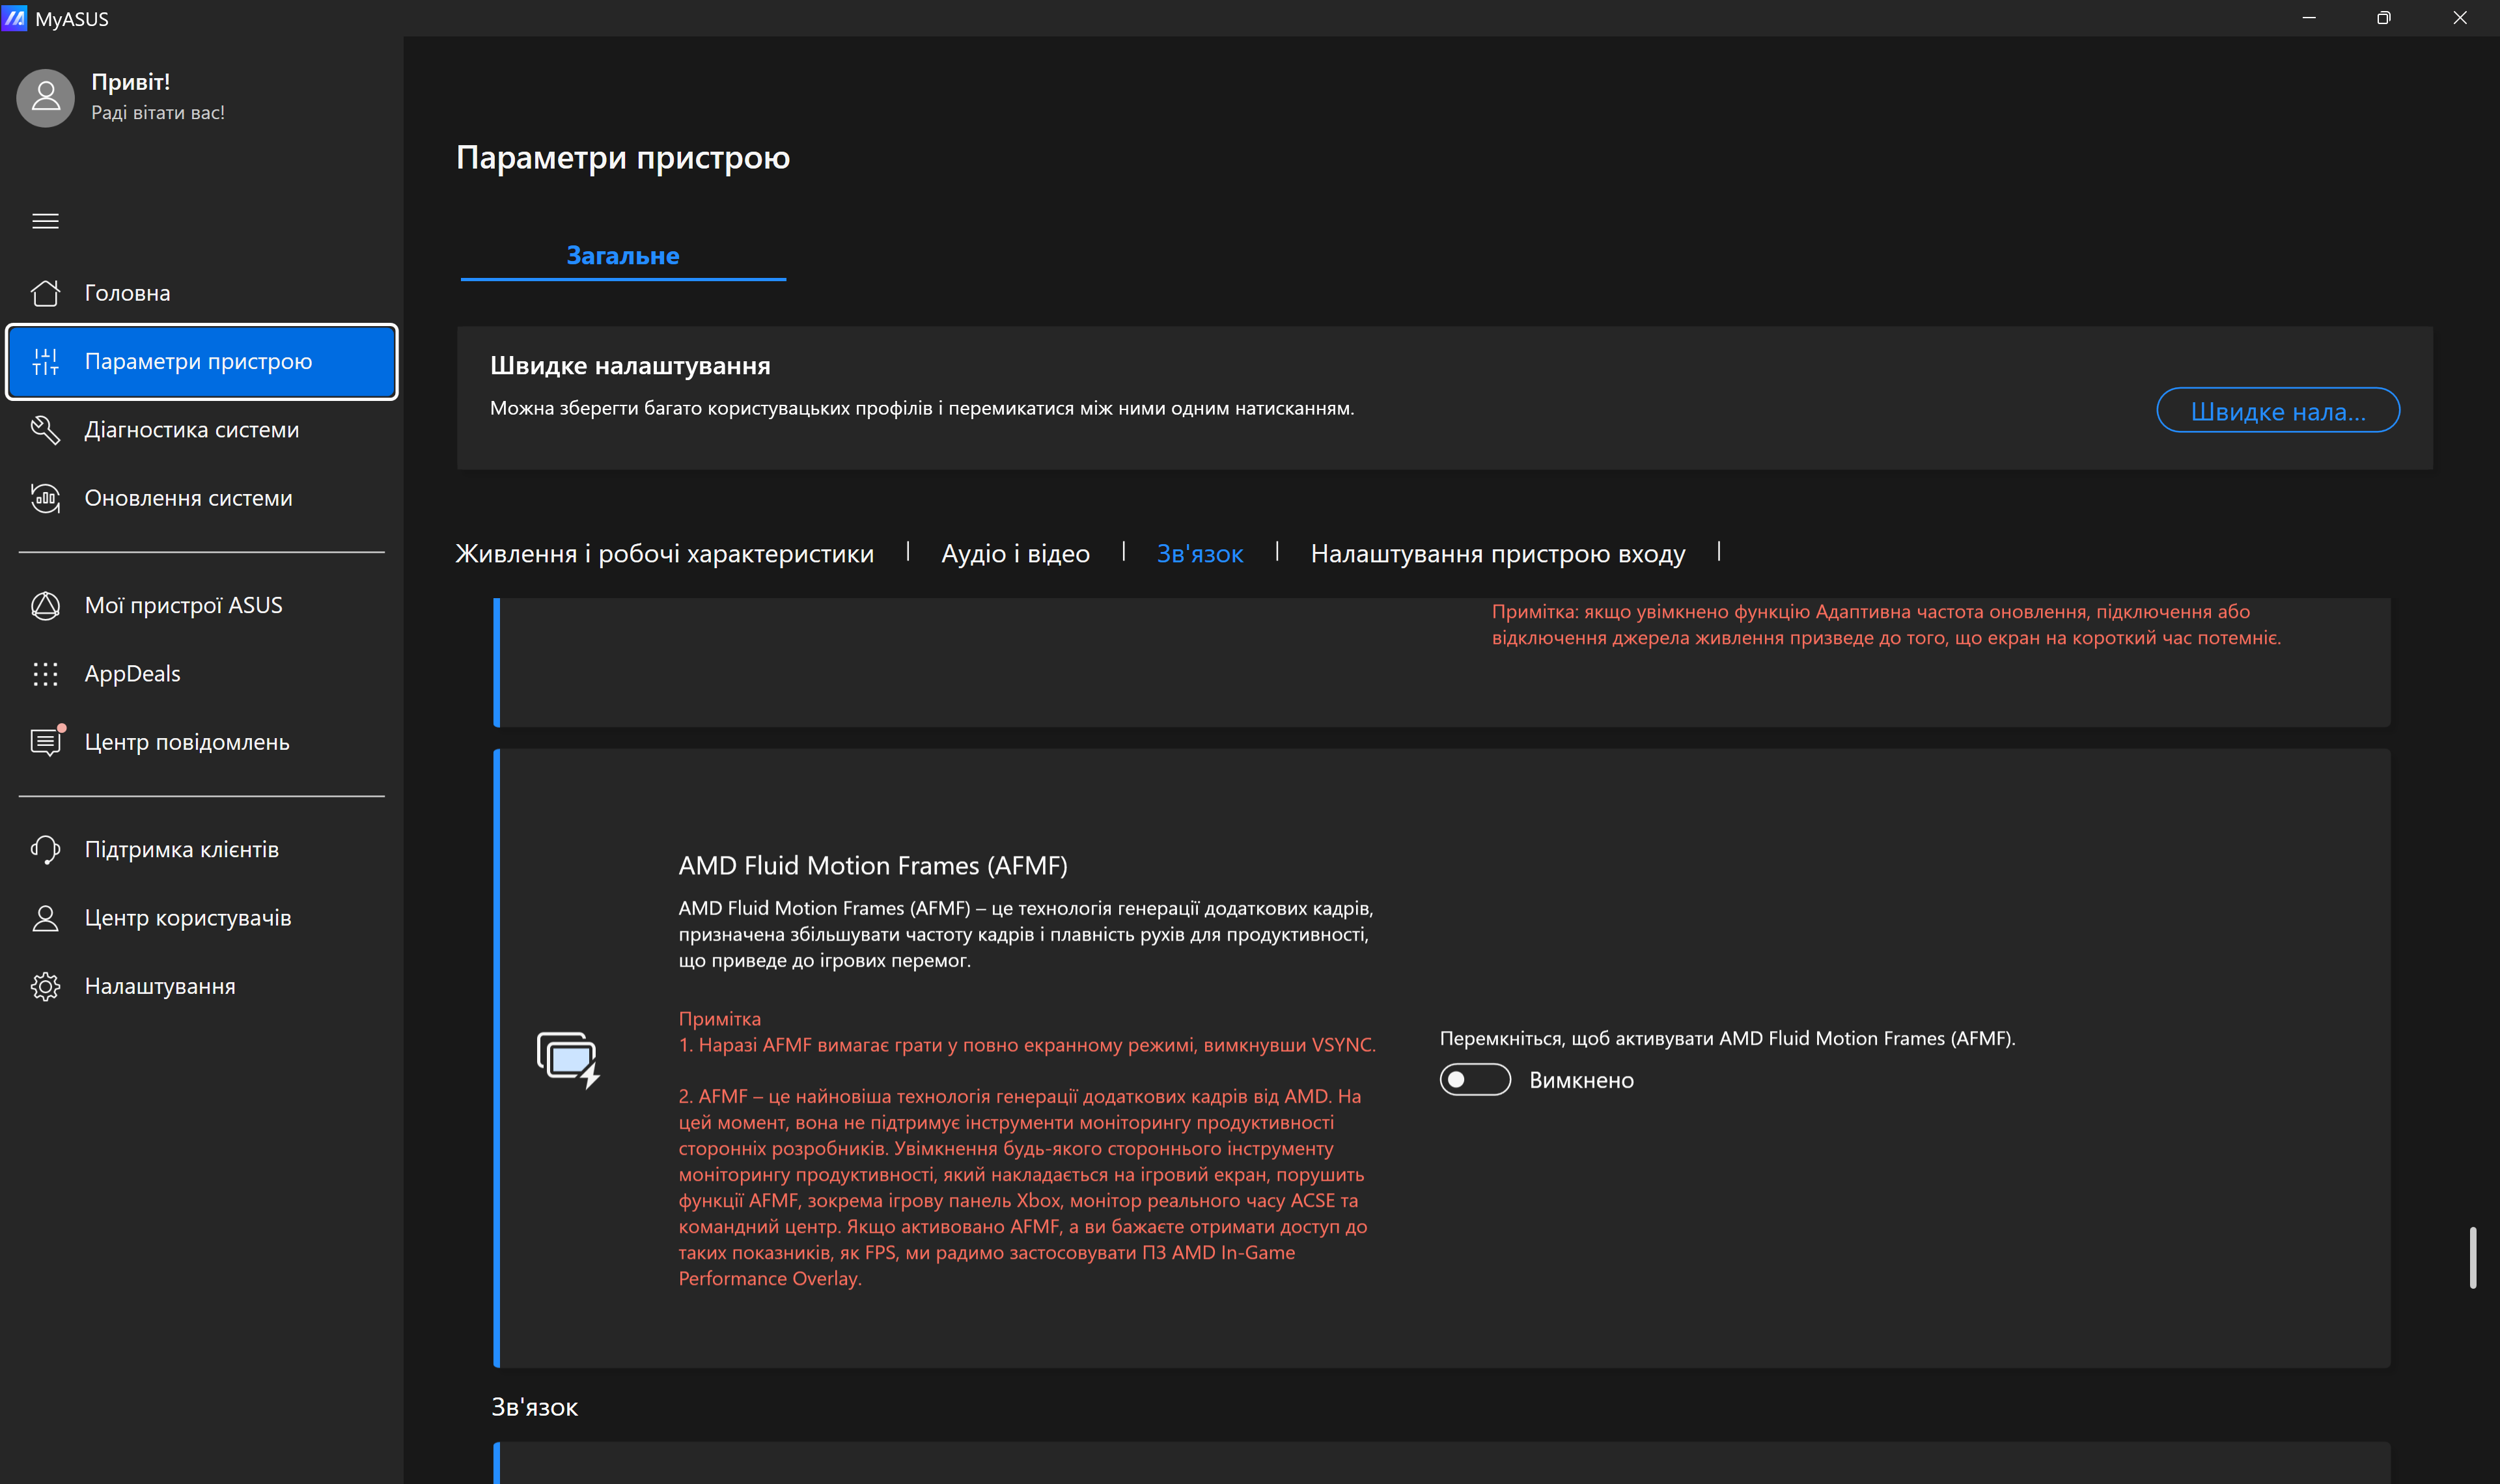
Task: Collapse sidebar with hamburger menu icon
Action: pos(45,221)
